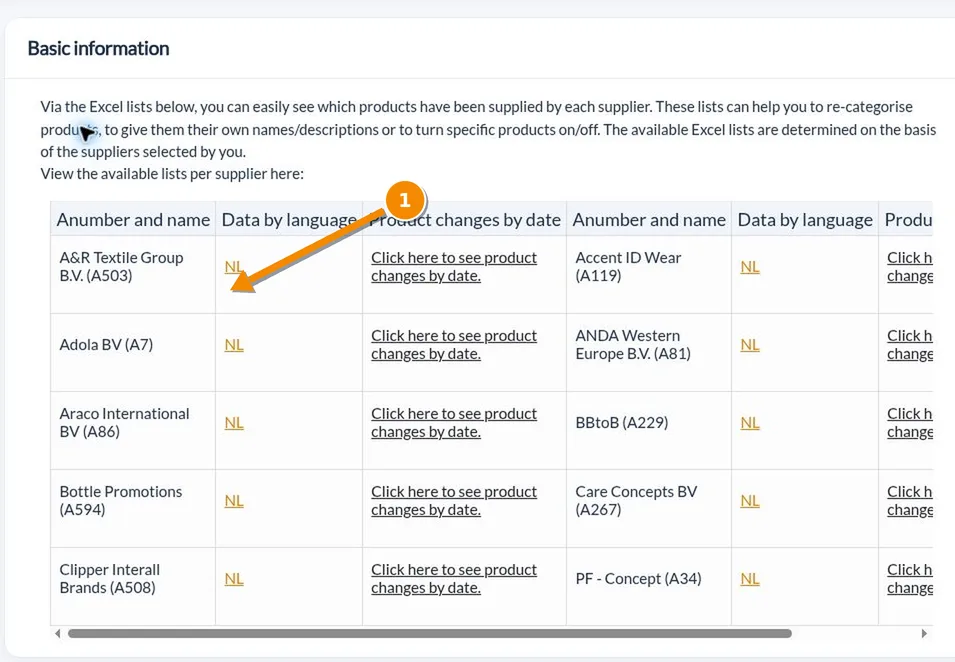Screen dimensions: 955x662
Task: Open NL list for BBtoB (A229)
Action: [750, 423]
